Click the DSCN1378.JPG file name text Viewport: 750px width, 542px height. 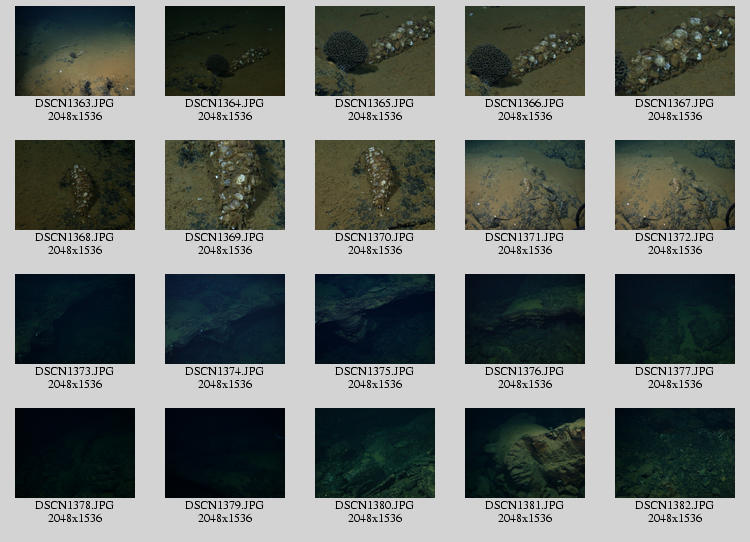pos(75,505)
